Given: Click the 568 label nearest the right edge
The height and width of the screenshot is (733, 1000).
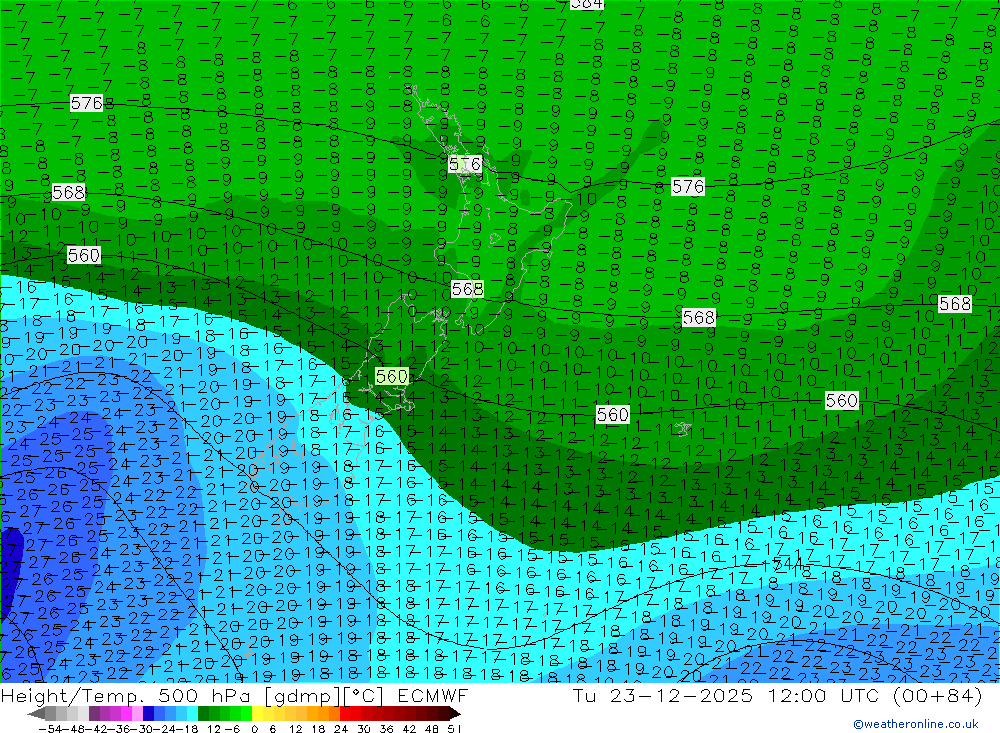Looking at the screenshot, I should pyautogui.click(x=955, y=304).
